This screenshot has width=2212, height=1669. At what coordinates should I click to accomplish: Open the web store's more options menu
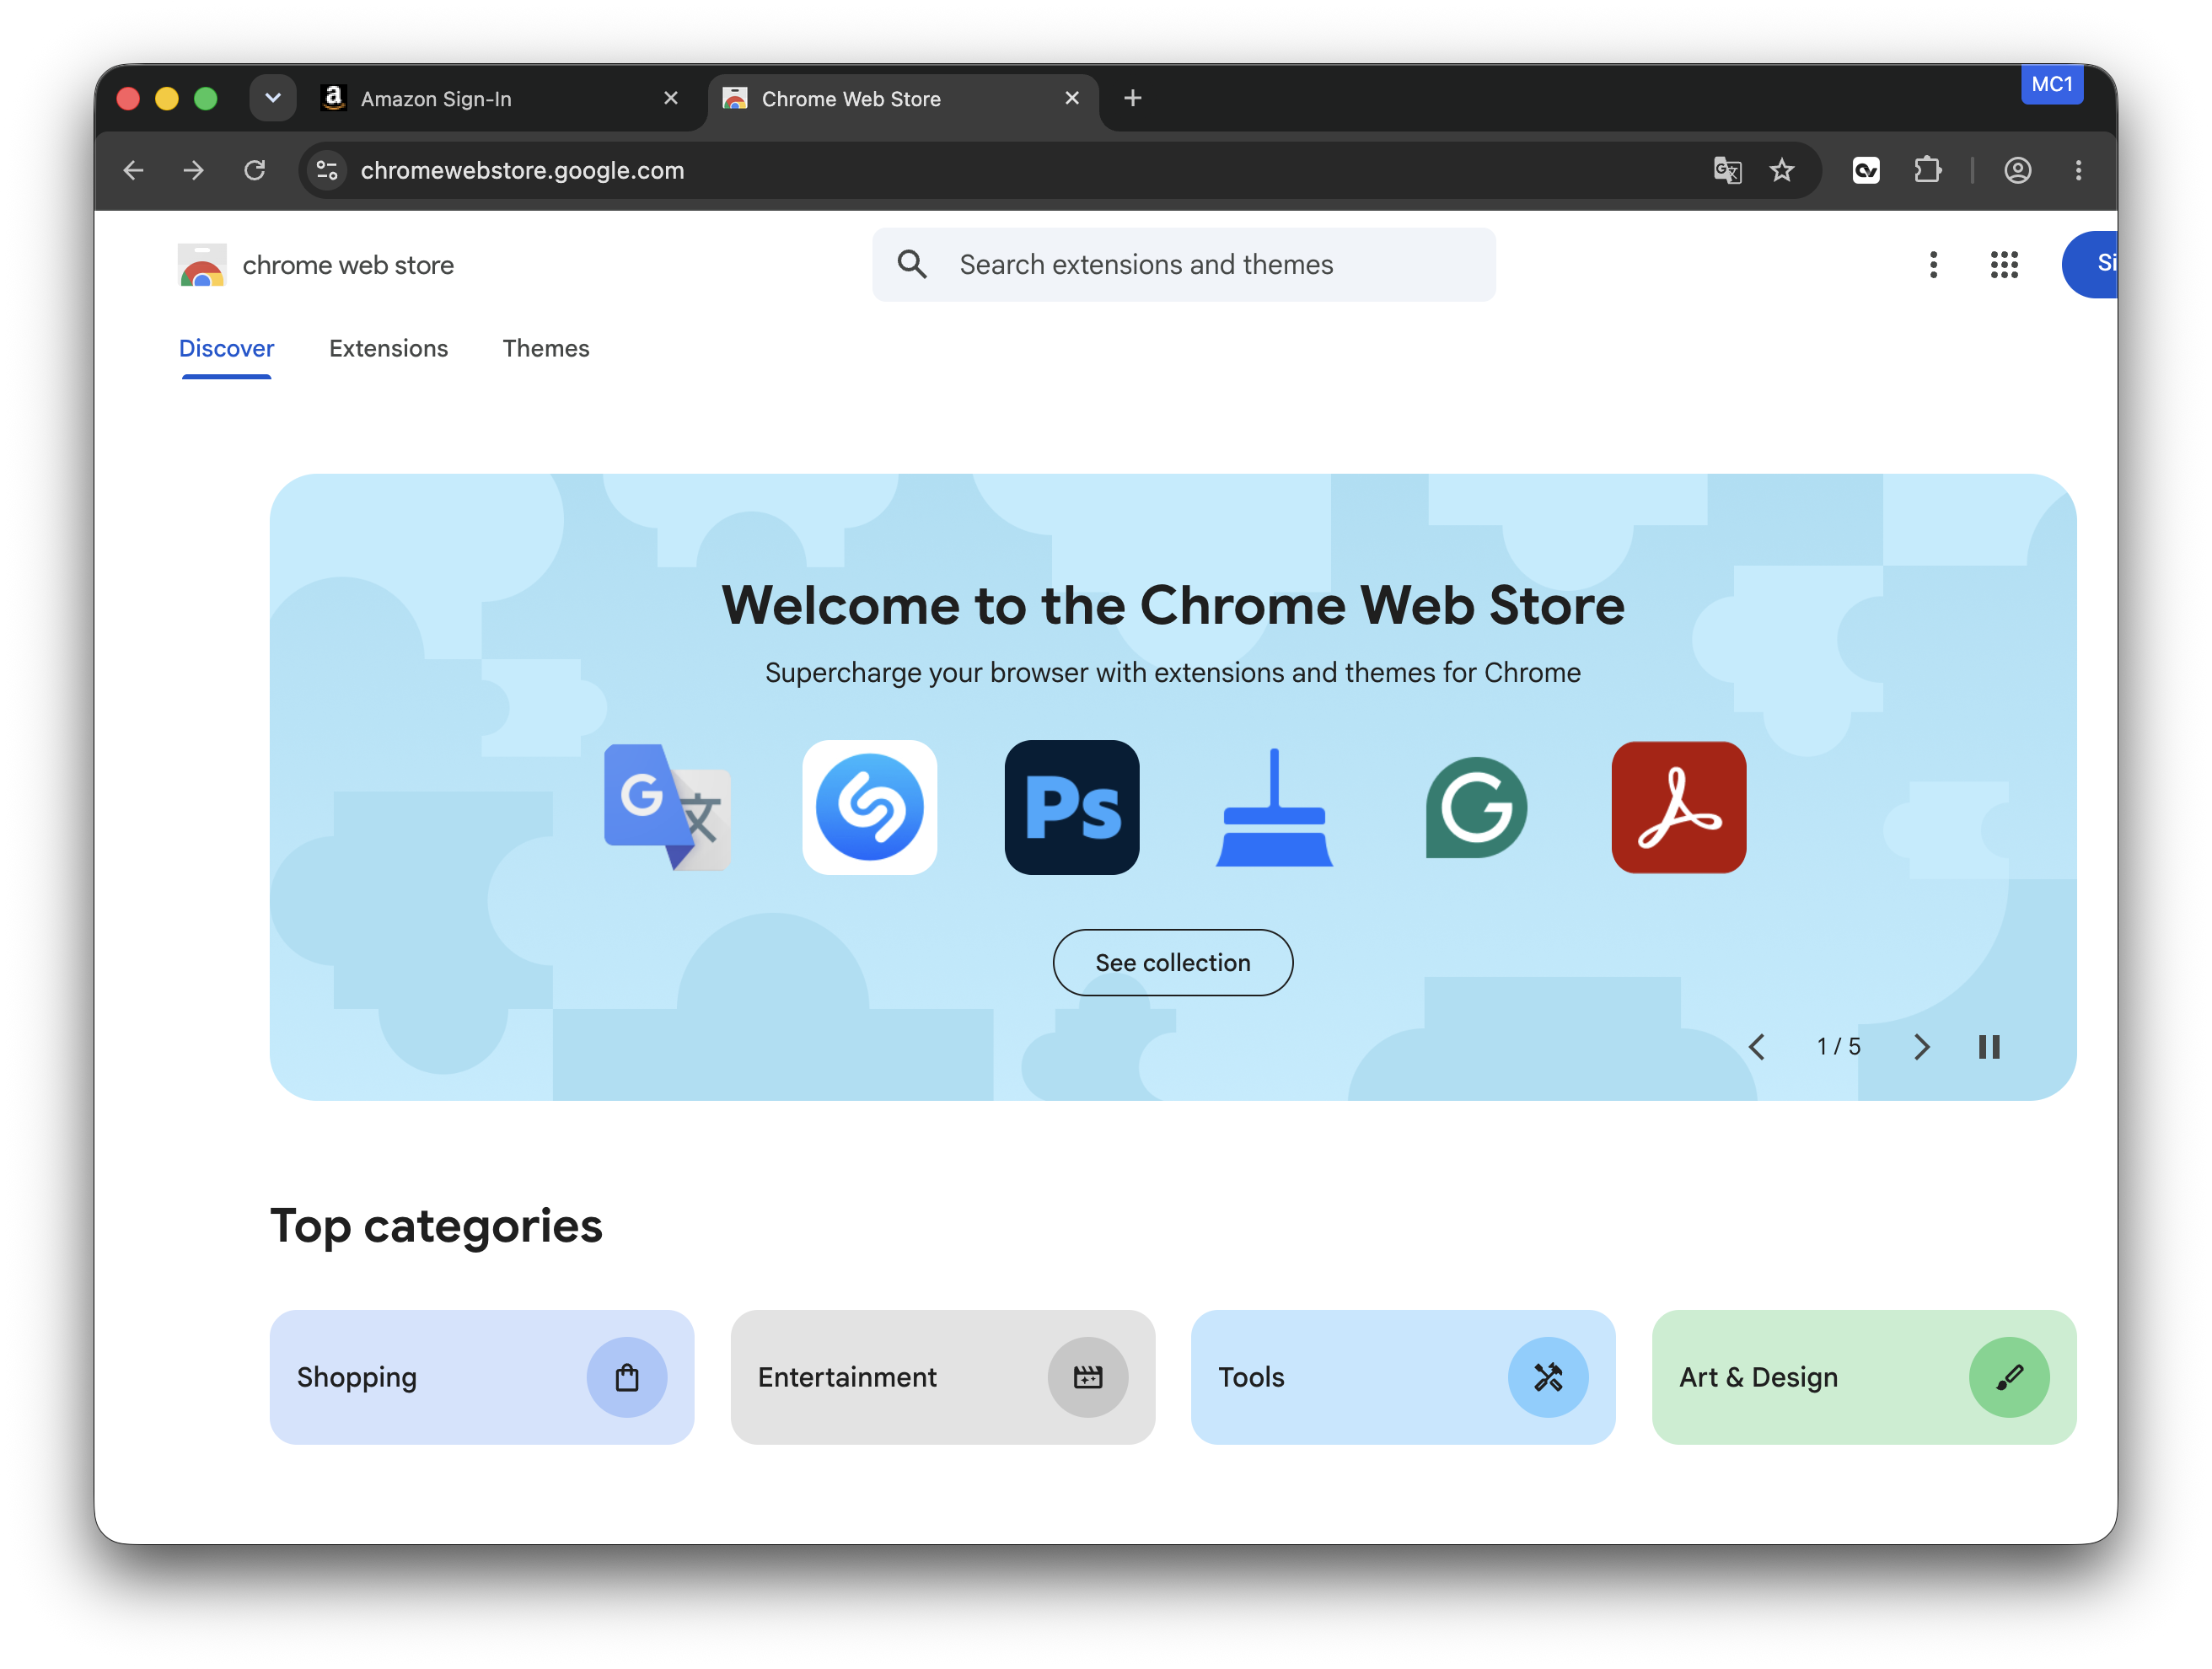tap(1933, 264)
